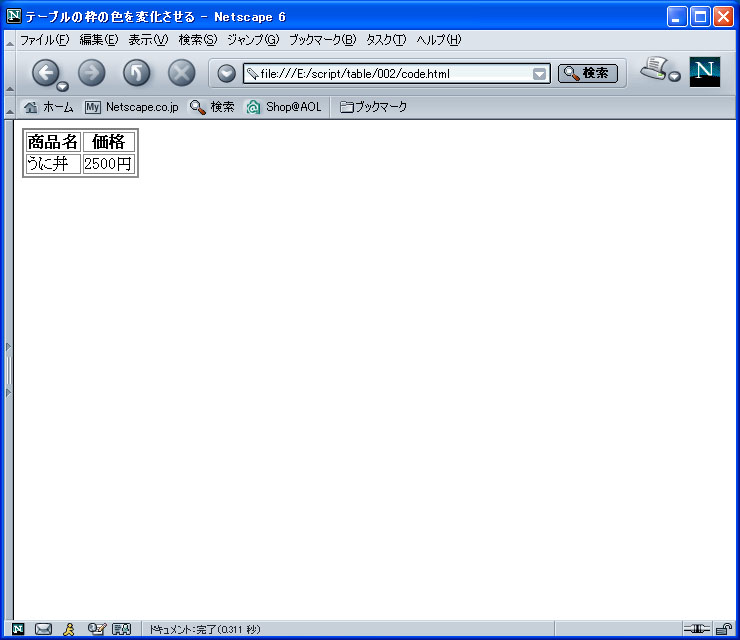Go back with the Back arrow button
The width and height of the screenshot is (740, 640).
click(x=45, y=73)
